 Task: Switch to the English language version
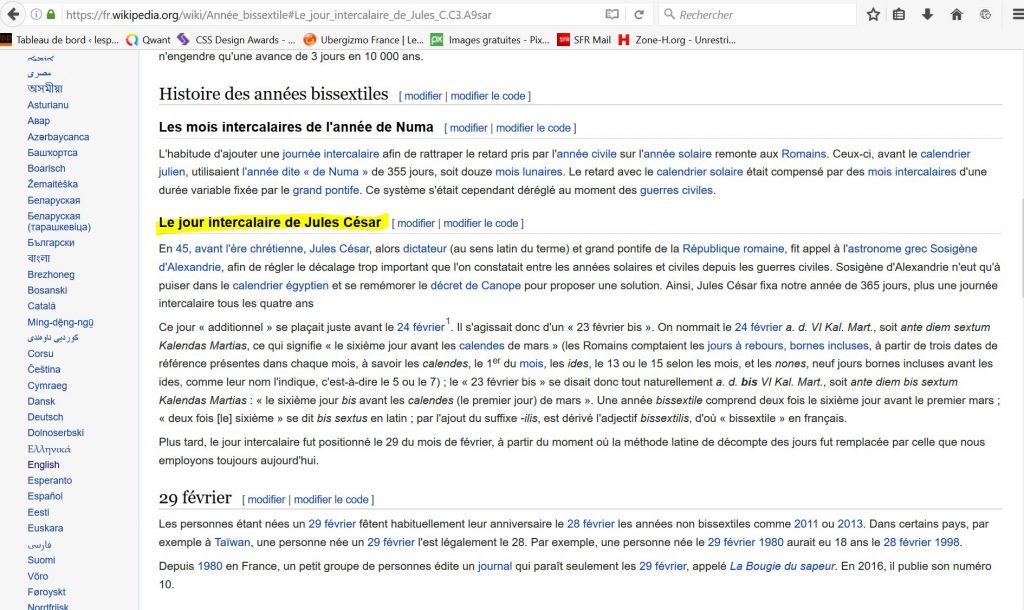[x=43, y=464]
